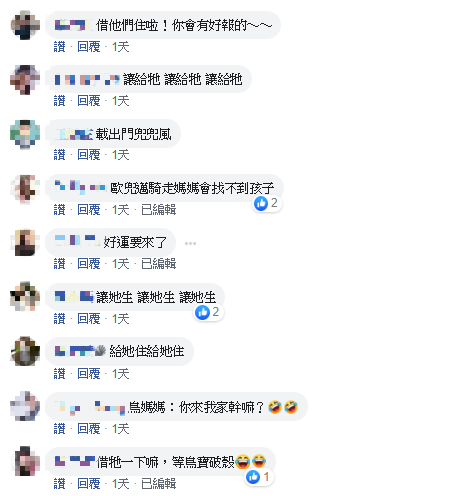This screenshot has height=496, width=450.
Task: Open avatar of the 借他們住啦 commenter
Action: pyautogui.click(x=25, y=25)
